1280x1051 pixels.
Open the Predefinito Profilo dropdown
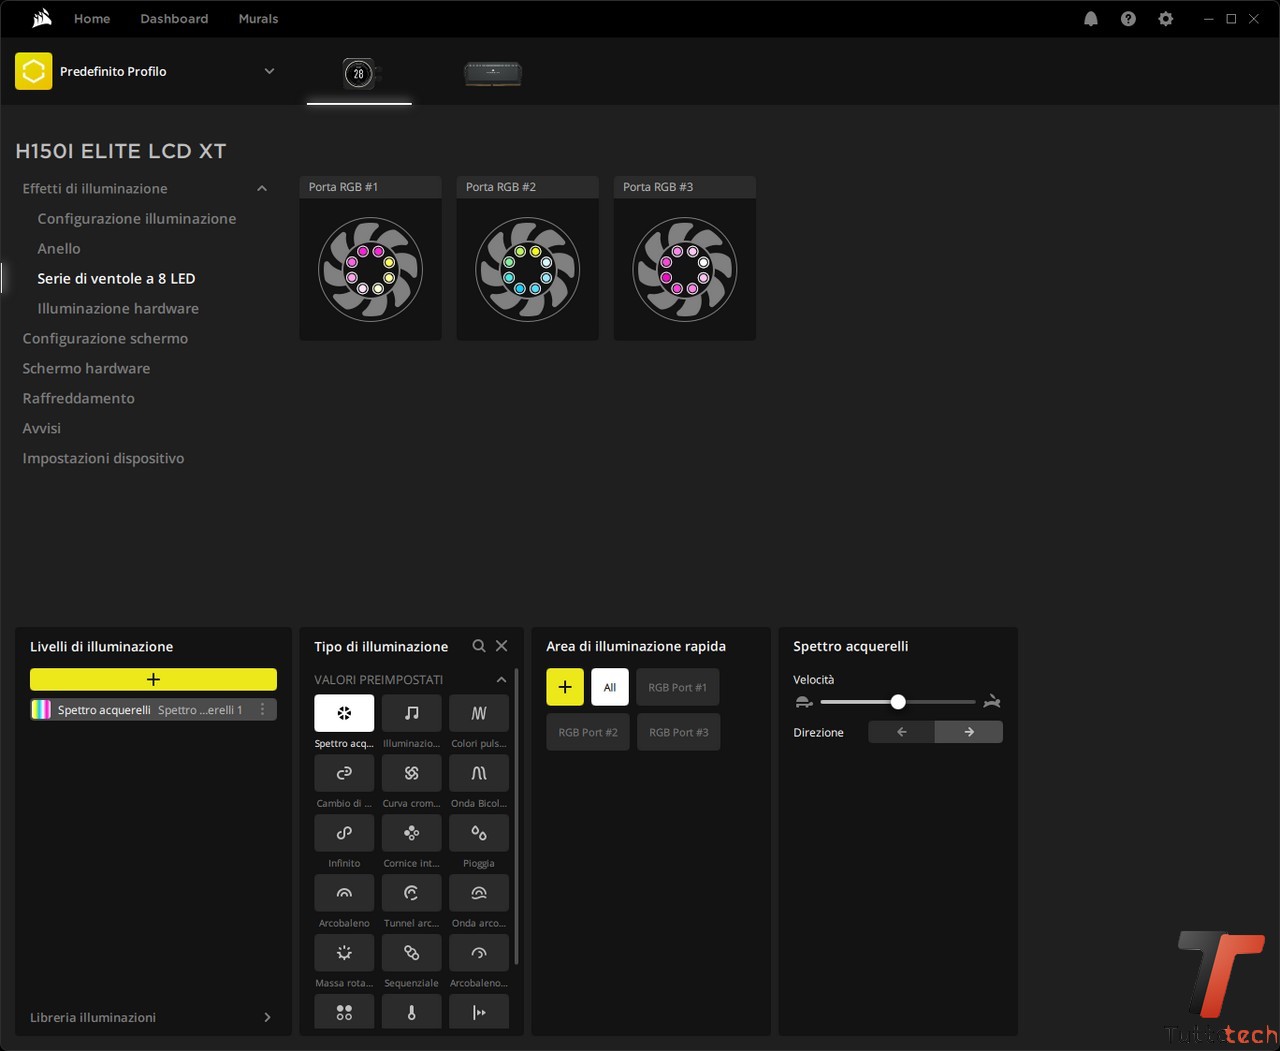click(x=269, y=71)
